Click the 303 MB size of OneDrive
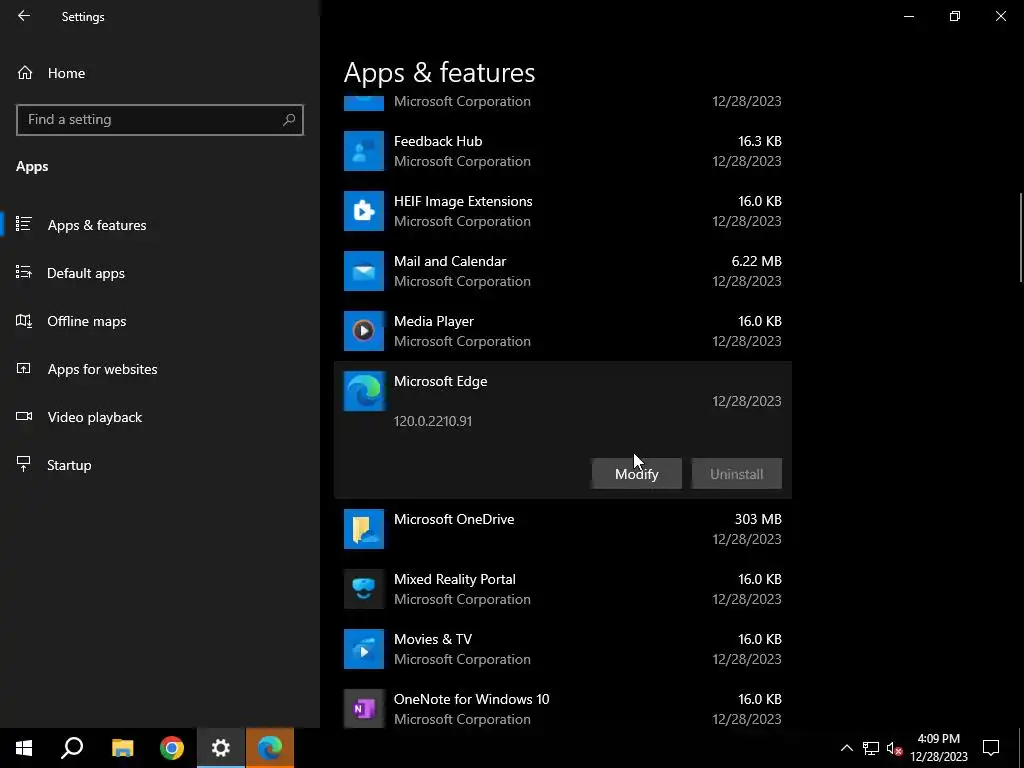This screenshot has width=1024, height=768. [x=758, y=519]
